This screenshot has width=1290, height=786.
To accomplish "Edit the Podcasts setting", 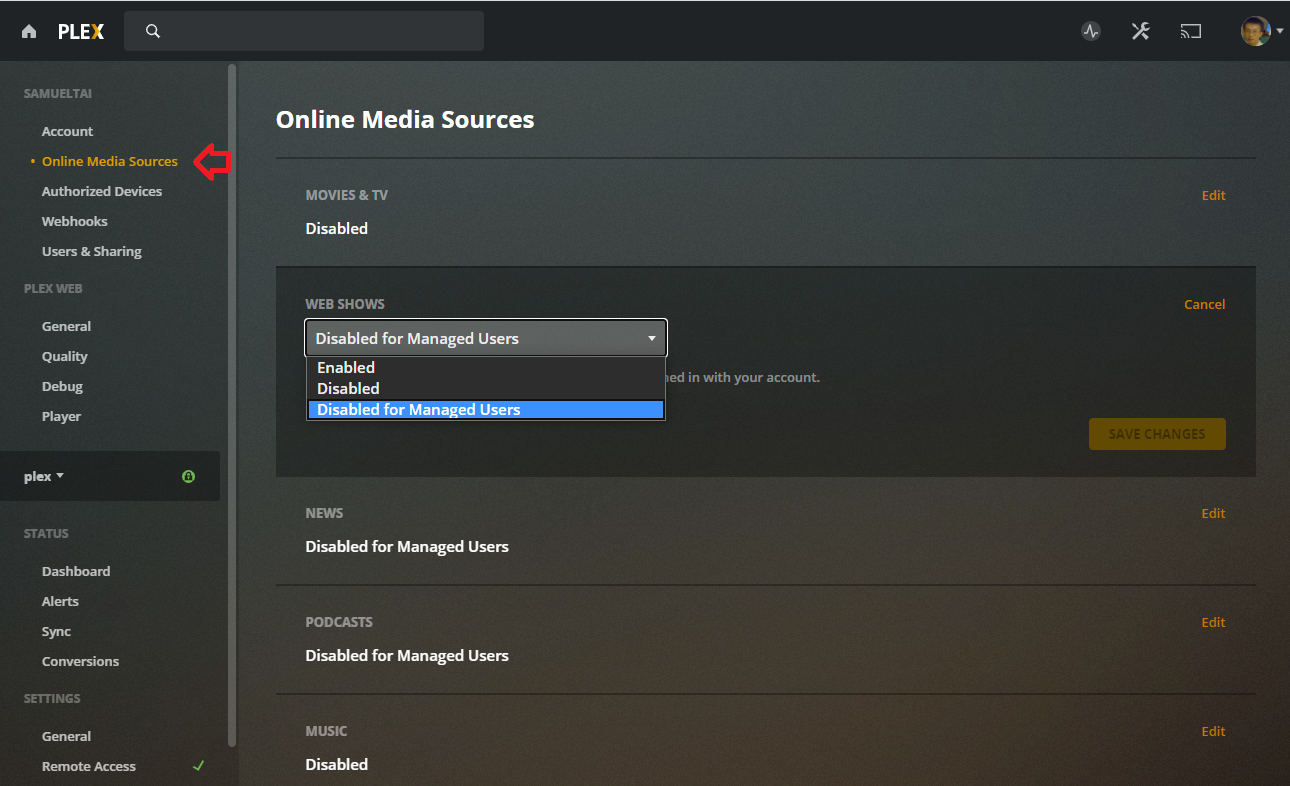I will click(x=1213, y=622).
